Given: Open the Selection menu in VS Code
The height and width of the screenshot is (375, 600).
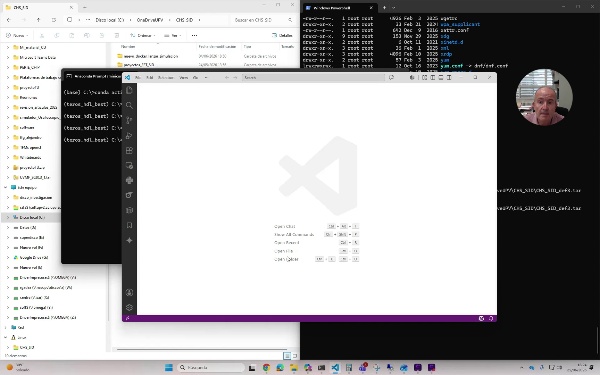Looking at the screenshot, I should pos(166,77).
